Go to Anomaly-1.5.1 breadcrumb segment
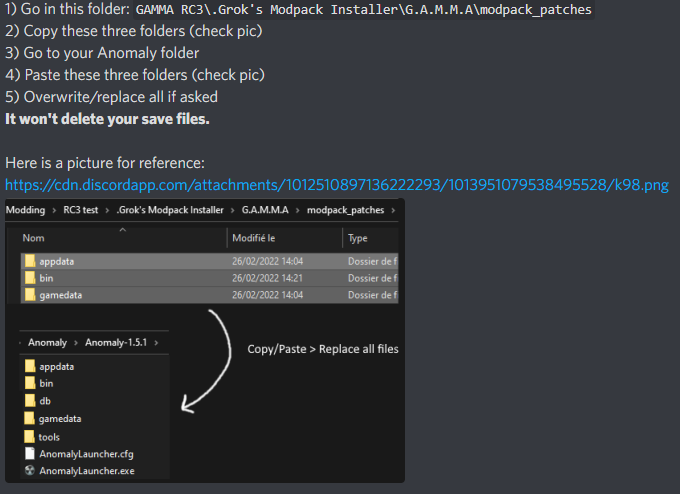Image resolution: width=680 pixels, height=494 pixels. pyautogui.click(x=116, y=342)
